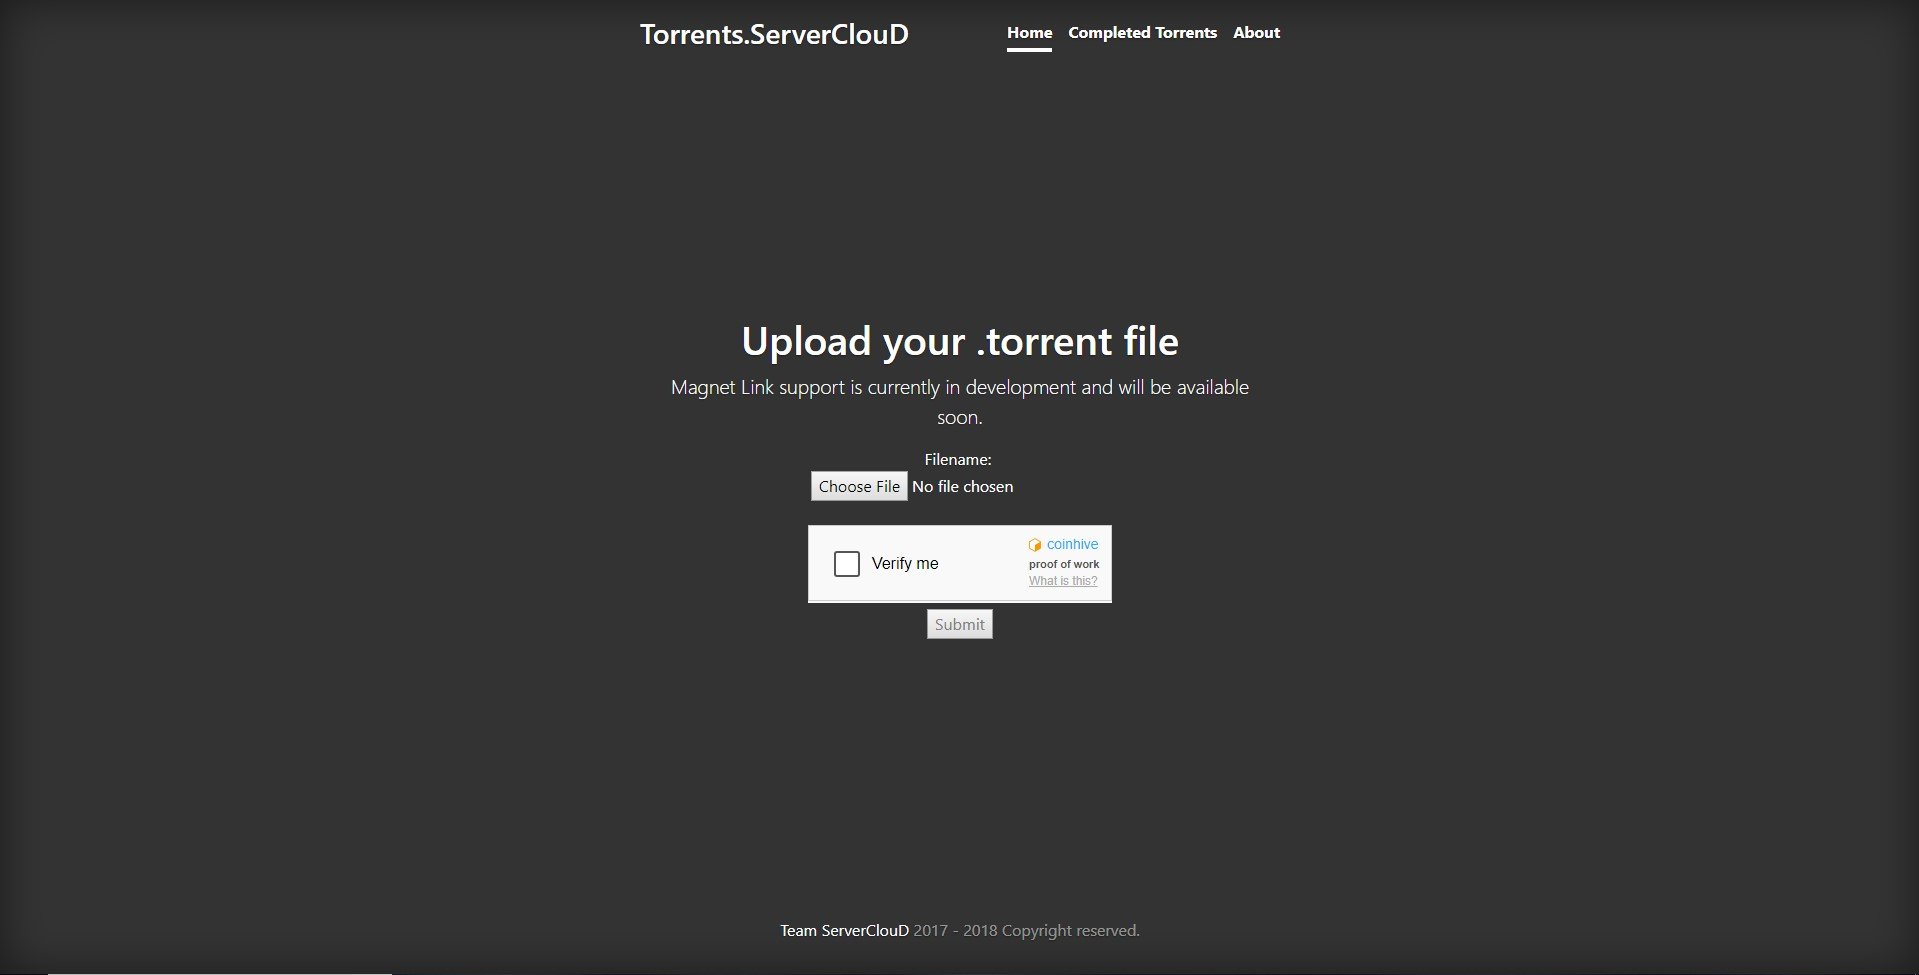
Task: Follow the Team ServerClouD footer link
Action: point(844,931)
